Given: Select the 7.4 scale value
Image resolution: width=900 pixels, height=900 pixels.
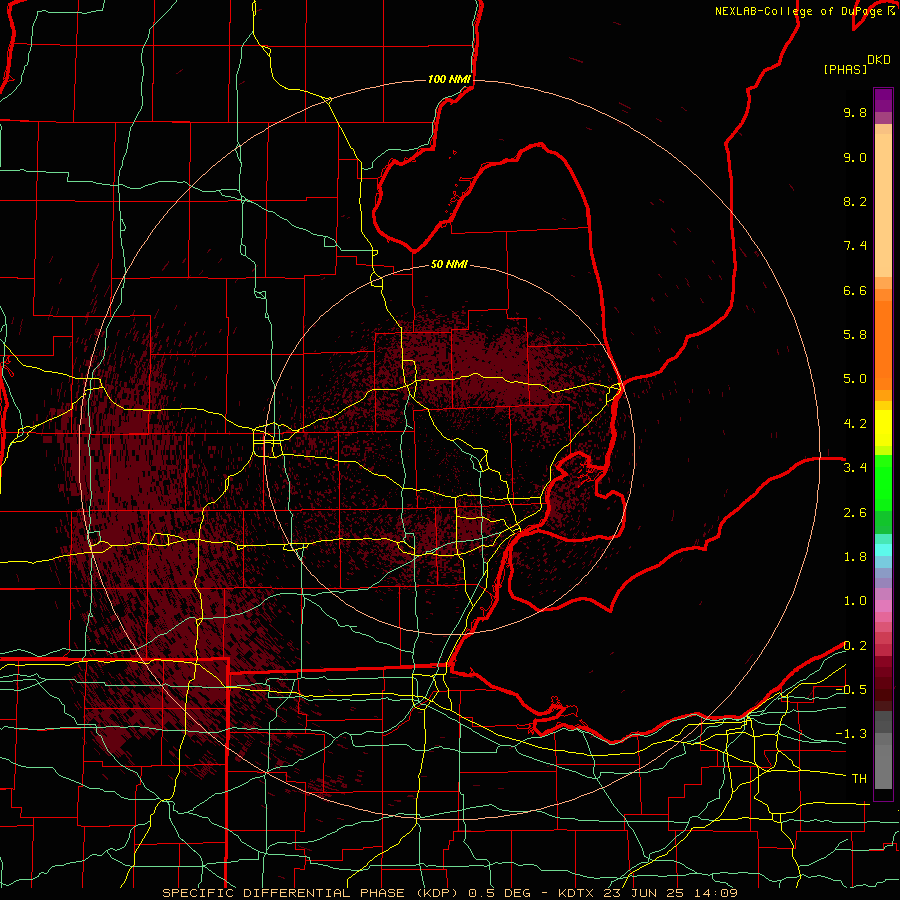Looking at the screenshot, I should click(x=855, y=246).
